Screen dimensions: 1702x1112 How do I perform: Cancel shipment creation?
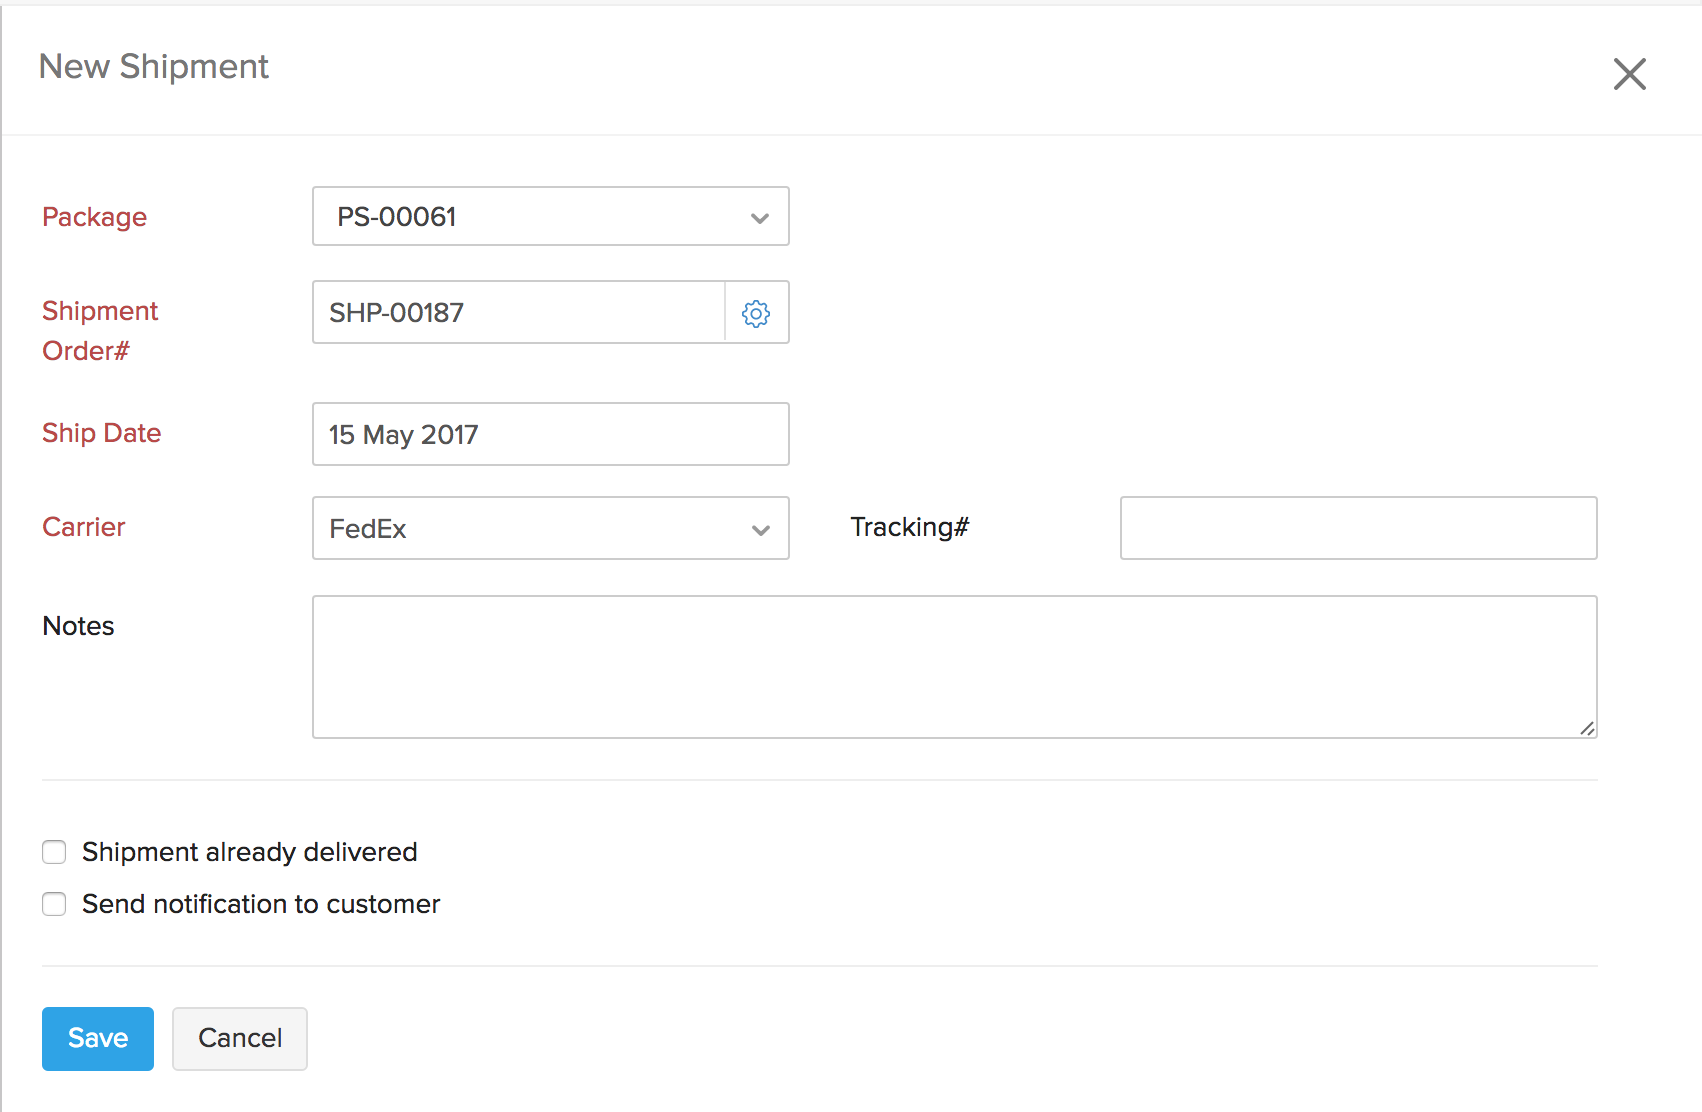[239, 1038]
